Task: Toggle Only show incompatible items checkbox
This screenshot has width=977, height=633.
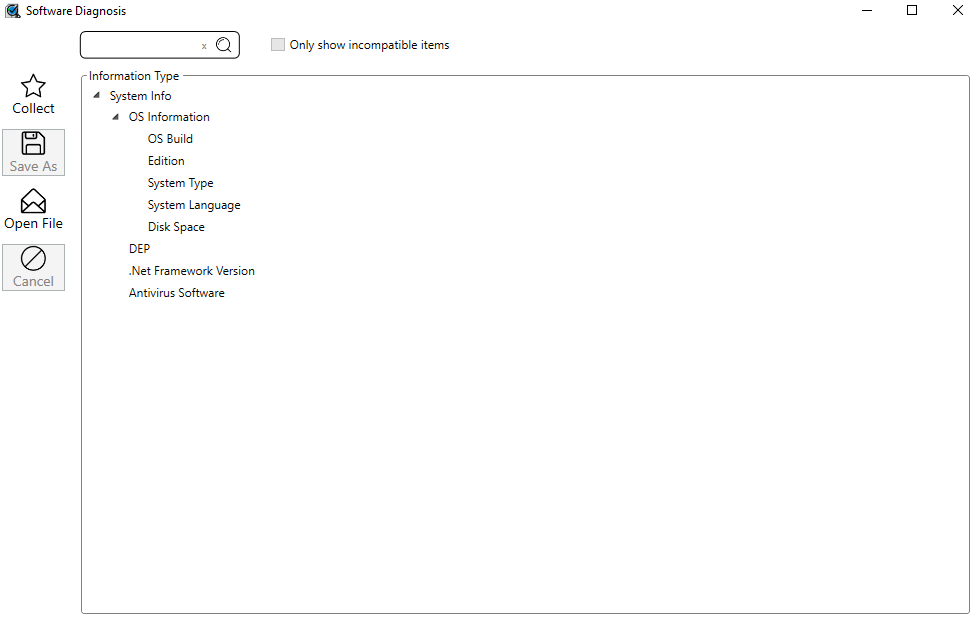Action: 278,45
